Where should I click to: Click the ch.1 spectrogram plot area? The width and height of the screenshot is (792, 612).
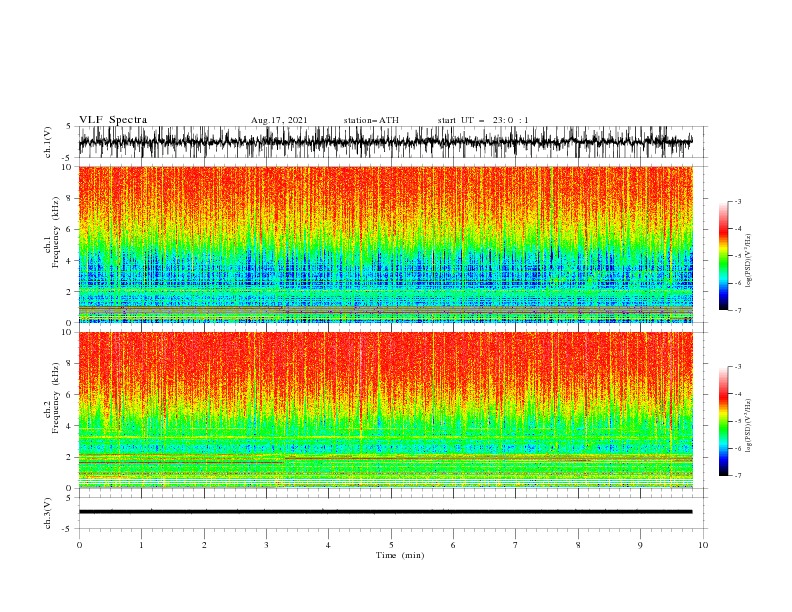click(x=385, y=244)
